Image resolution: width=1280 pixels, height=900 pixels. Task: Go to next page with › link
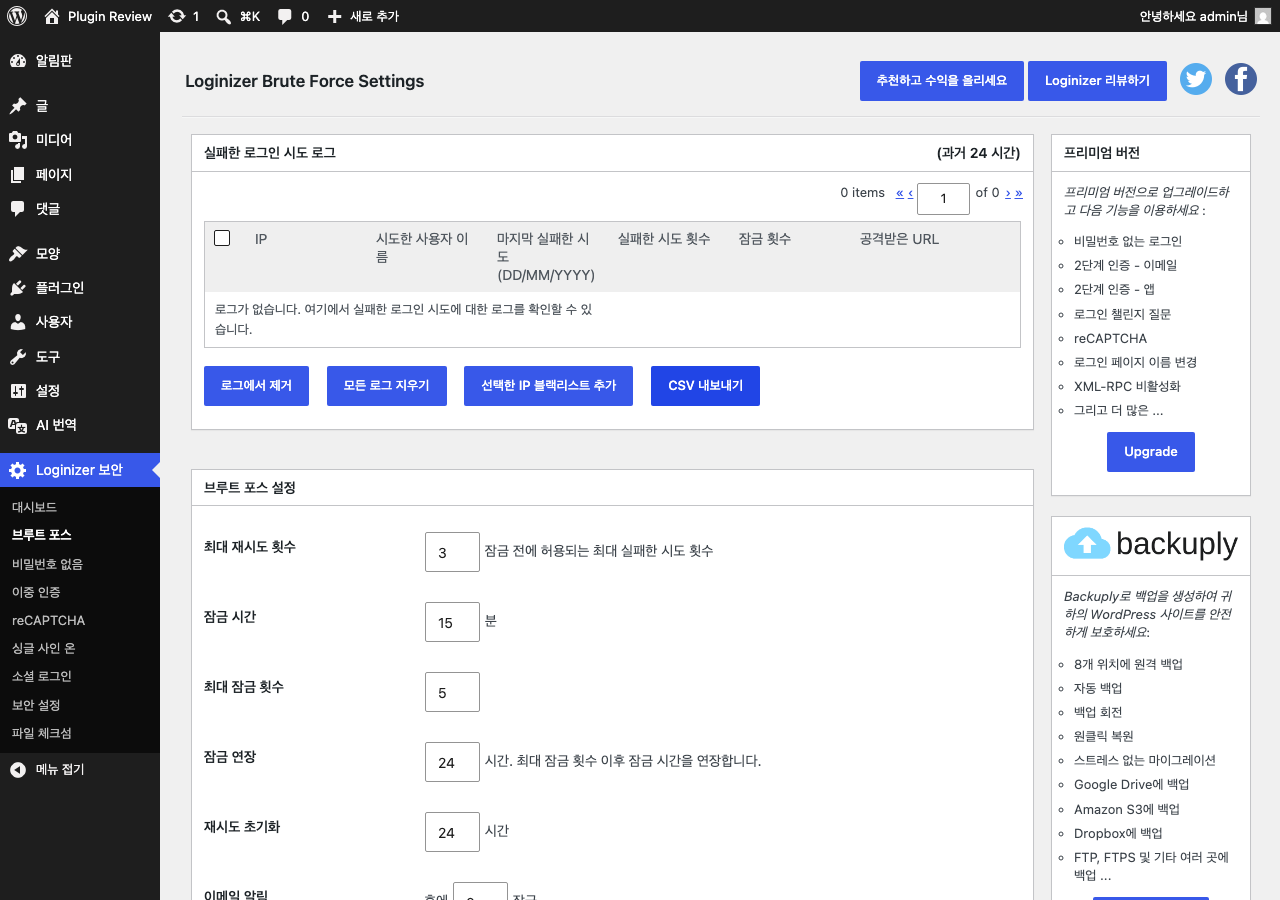point(1008,193)
